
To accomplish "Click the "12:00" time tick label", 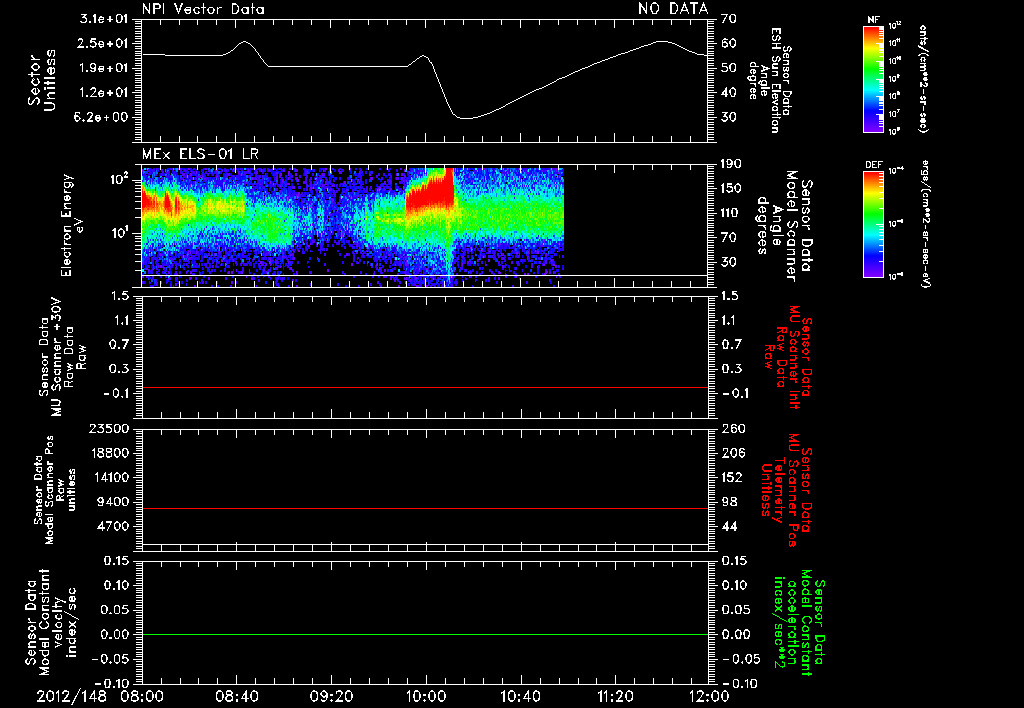I will (709, 696).
